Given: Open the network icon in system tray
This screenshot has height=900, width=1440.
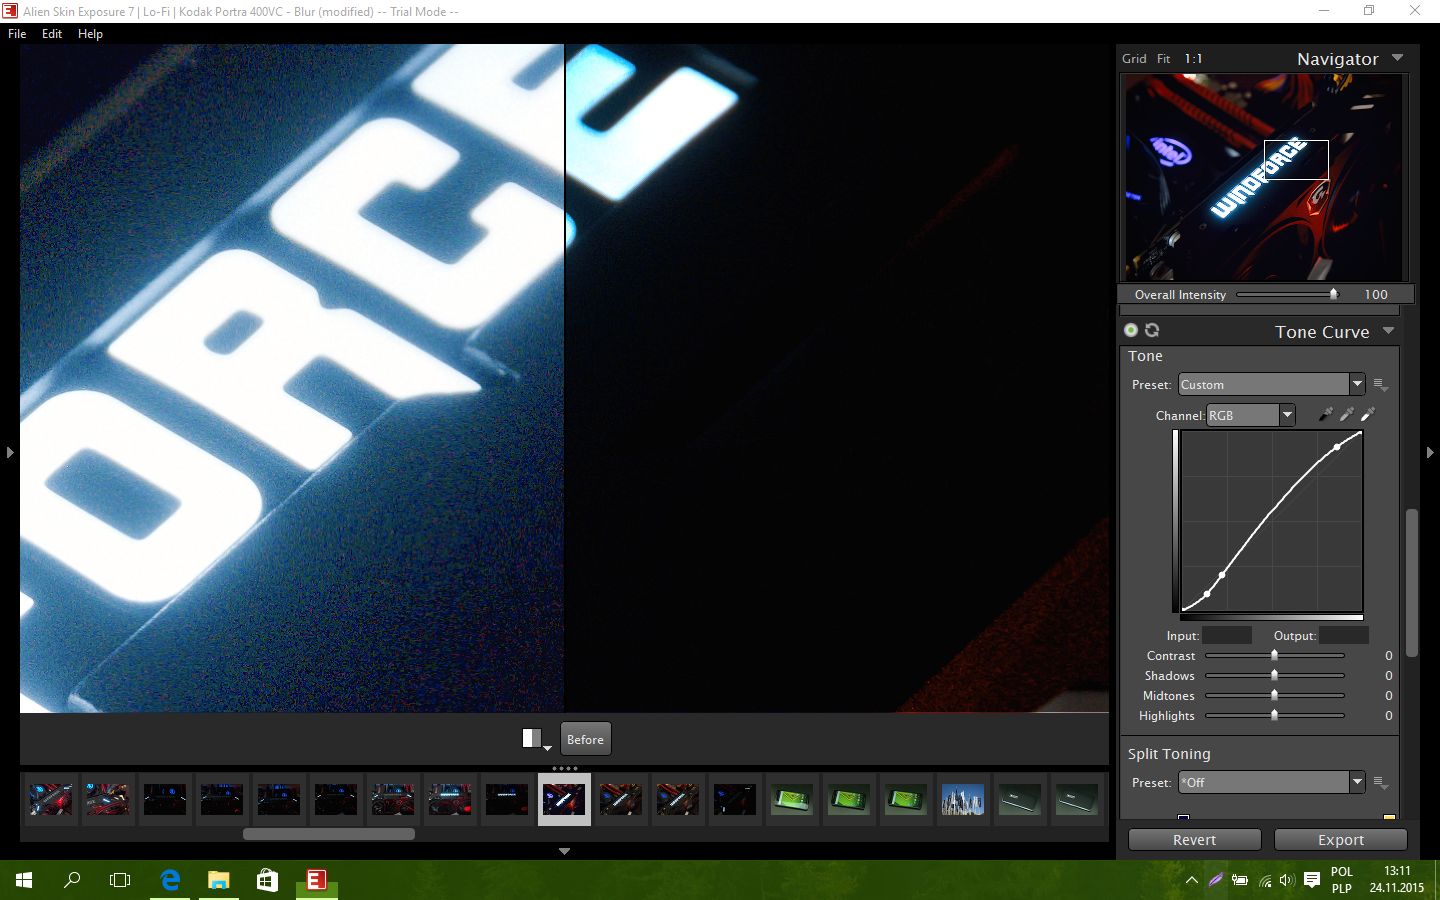Looking at the screenshot, I should click(1264, 880).
